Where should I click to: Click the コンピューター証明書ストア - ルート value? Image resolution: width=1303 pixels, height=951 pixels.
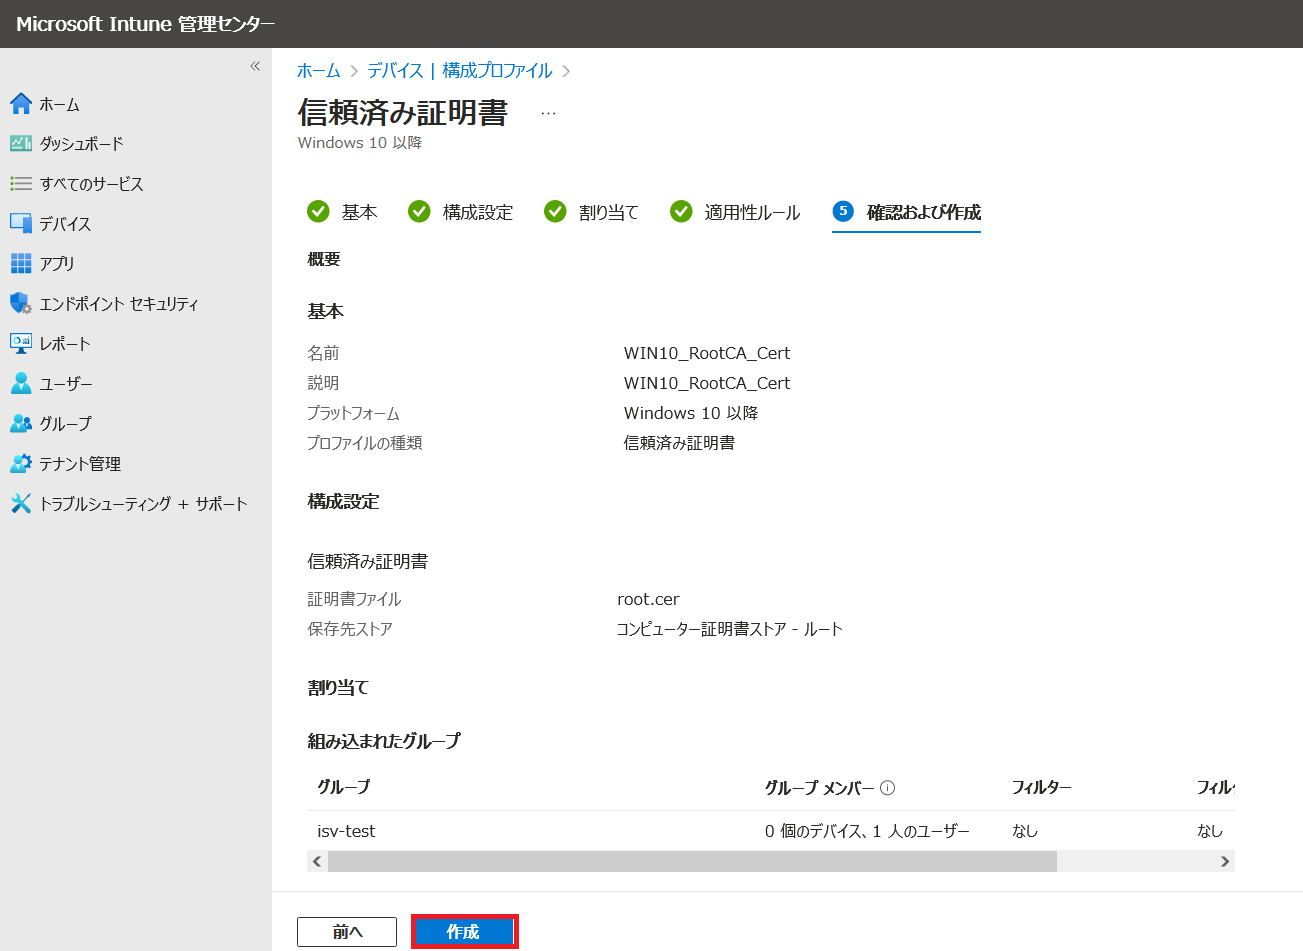tap(730, 629)
